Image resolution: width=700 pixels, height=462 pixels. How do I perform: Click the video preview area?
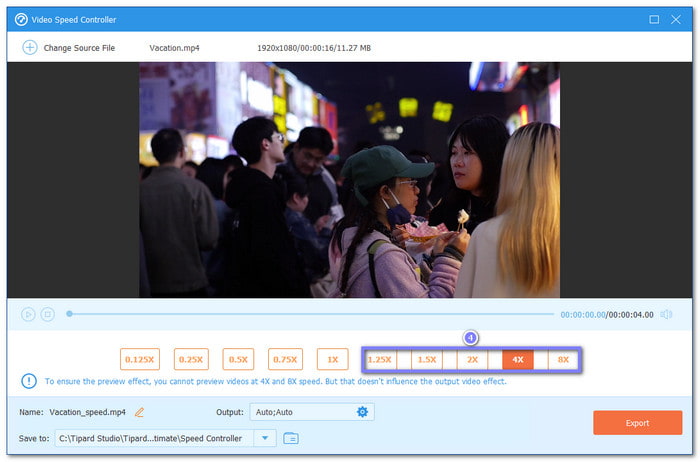pos(349,180)
